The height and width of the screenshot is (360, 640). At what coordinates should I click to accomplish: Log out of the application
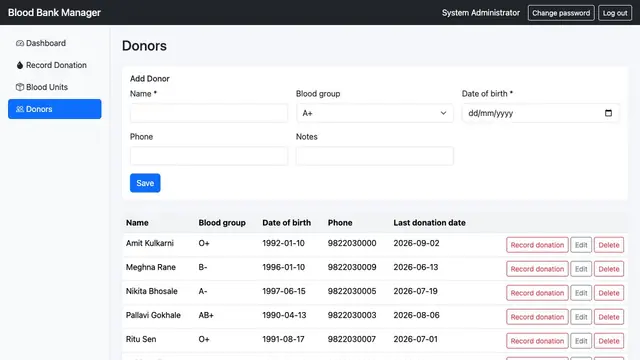point(615,13)
